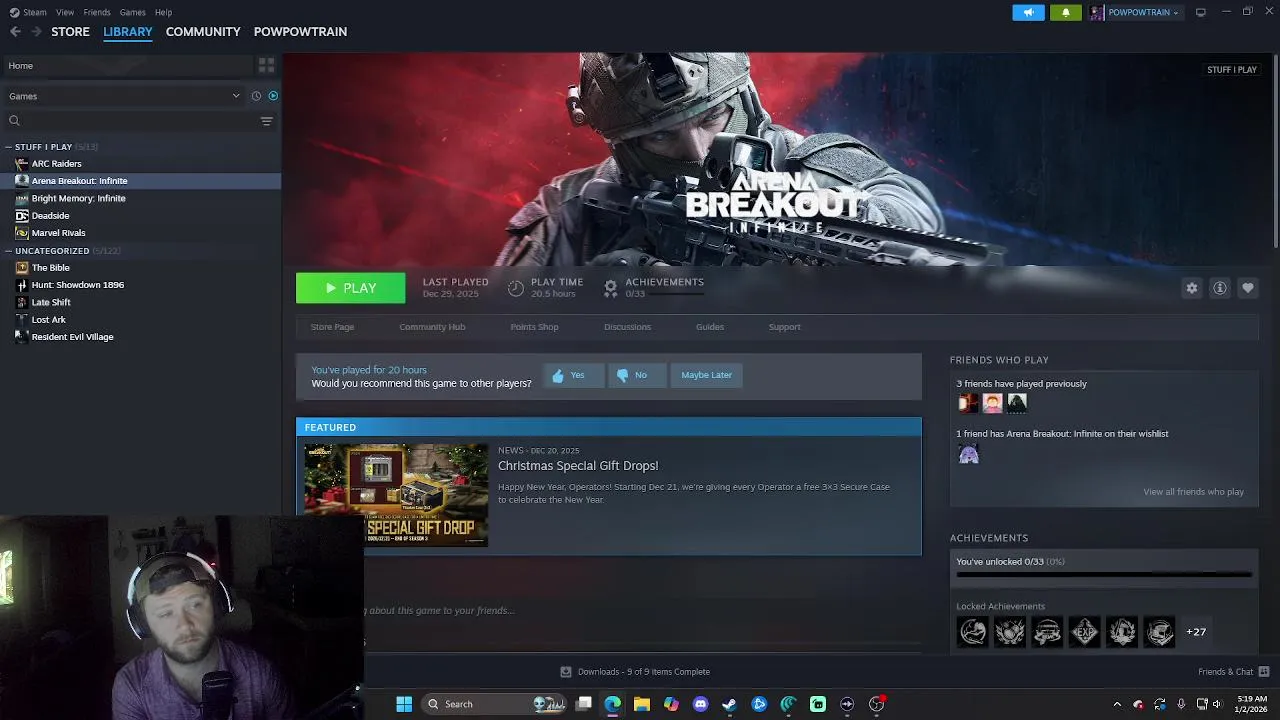Open the POWPOWTRAIN profile tab

[300, 32]
